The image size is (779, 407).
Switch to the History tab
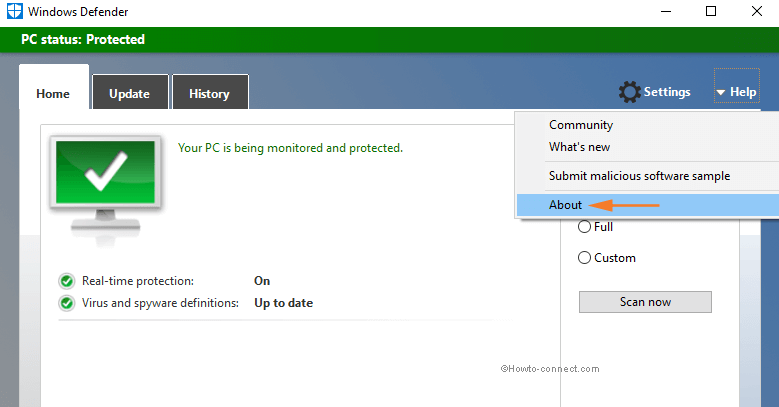(x=210, y=92)
